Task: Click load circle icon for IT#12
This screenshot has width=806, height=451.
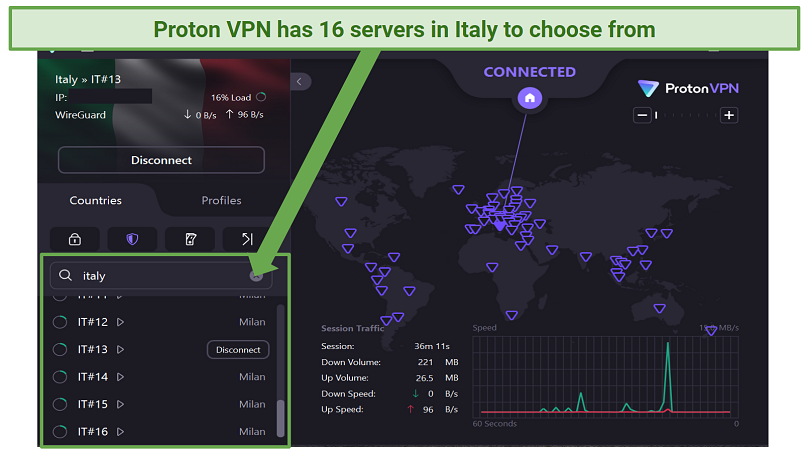Action: (60, 322)
